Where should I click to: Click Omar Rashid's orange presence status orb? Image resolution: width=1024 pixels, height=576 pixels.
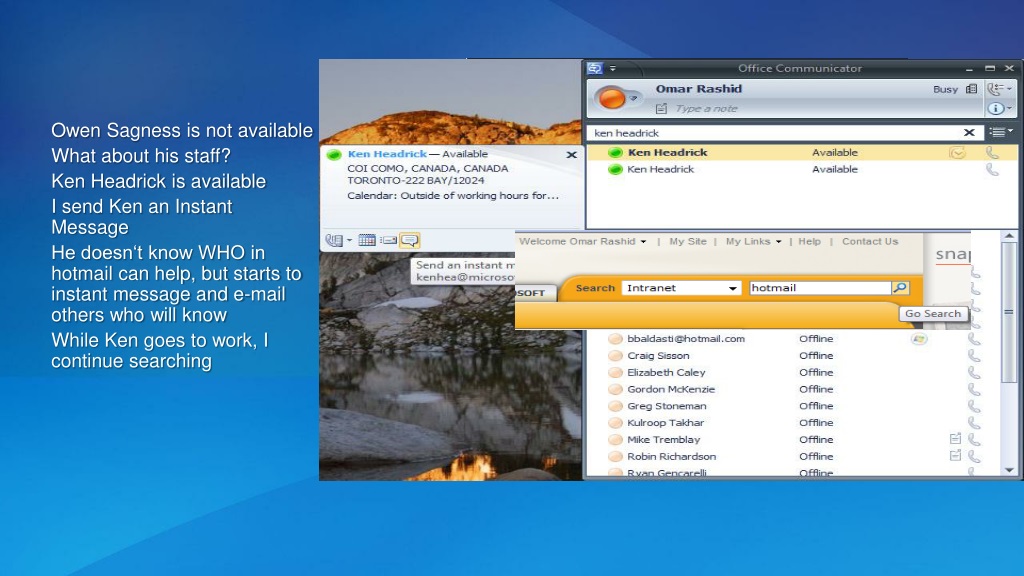coord(612,99)
